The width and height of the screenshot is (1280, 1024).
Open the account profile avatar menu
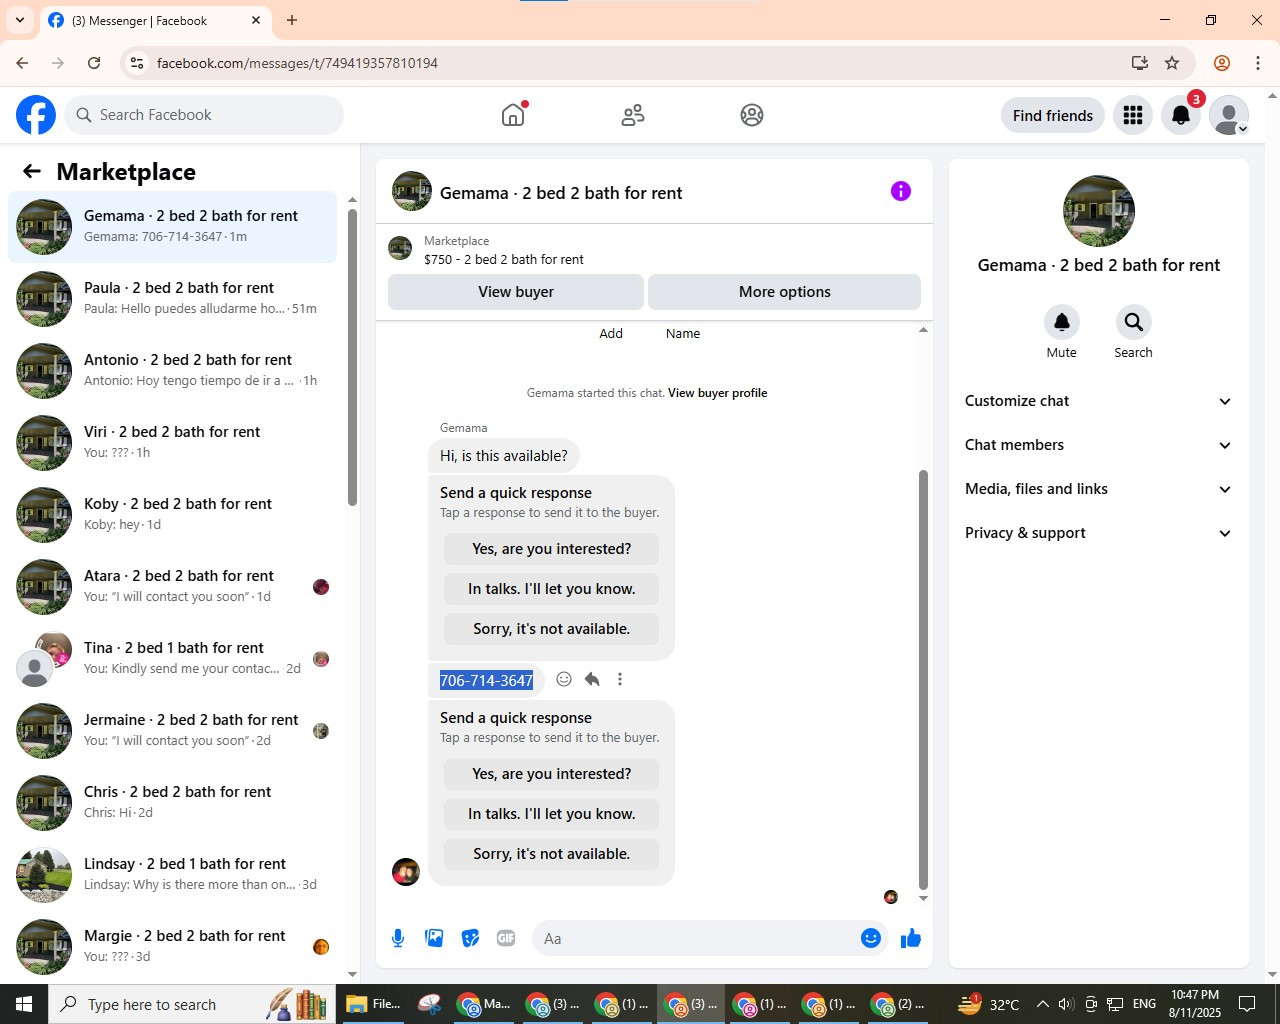point(1229,115)
